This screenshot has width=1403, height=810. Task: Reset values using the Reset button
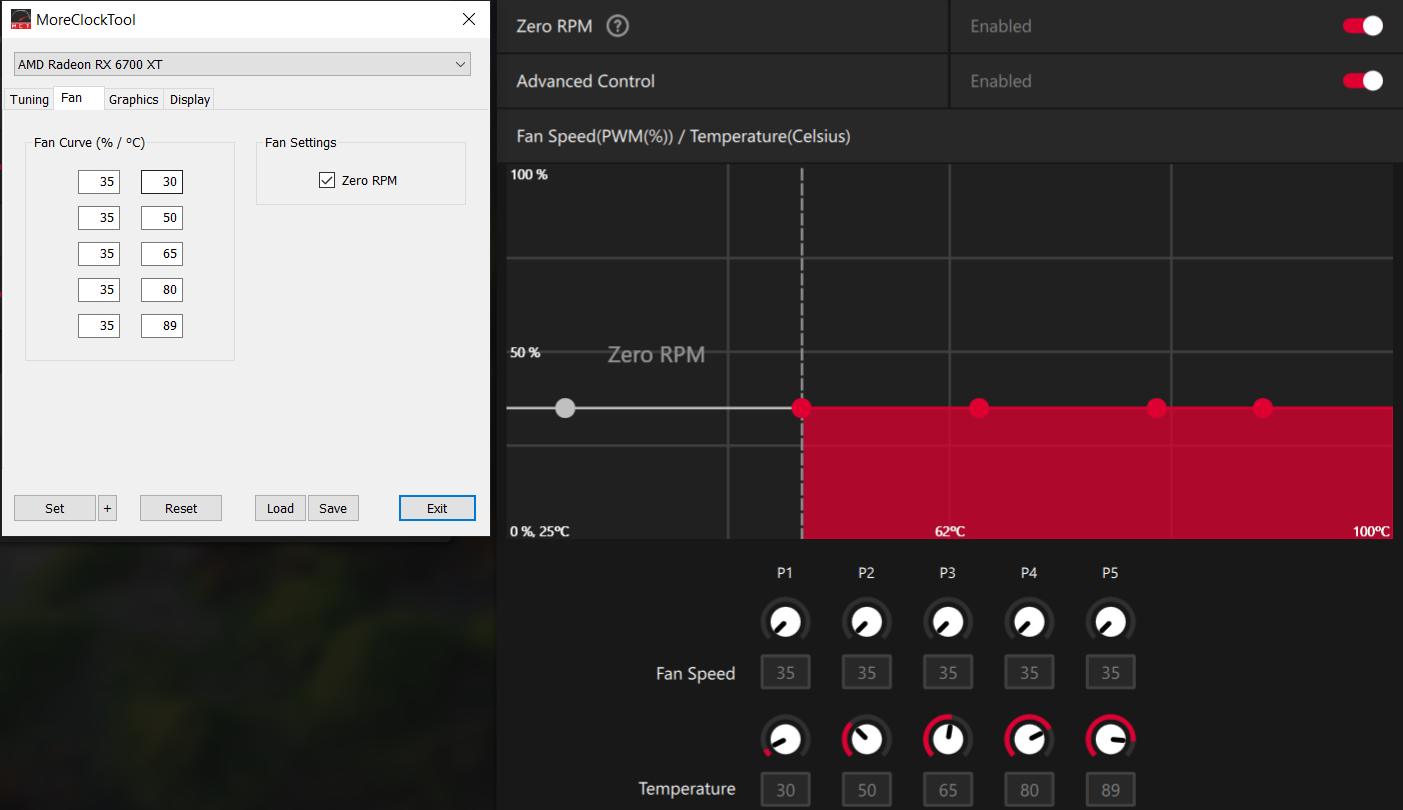[181, 508]
